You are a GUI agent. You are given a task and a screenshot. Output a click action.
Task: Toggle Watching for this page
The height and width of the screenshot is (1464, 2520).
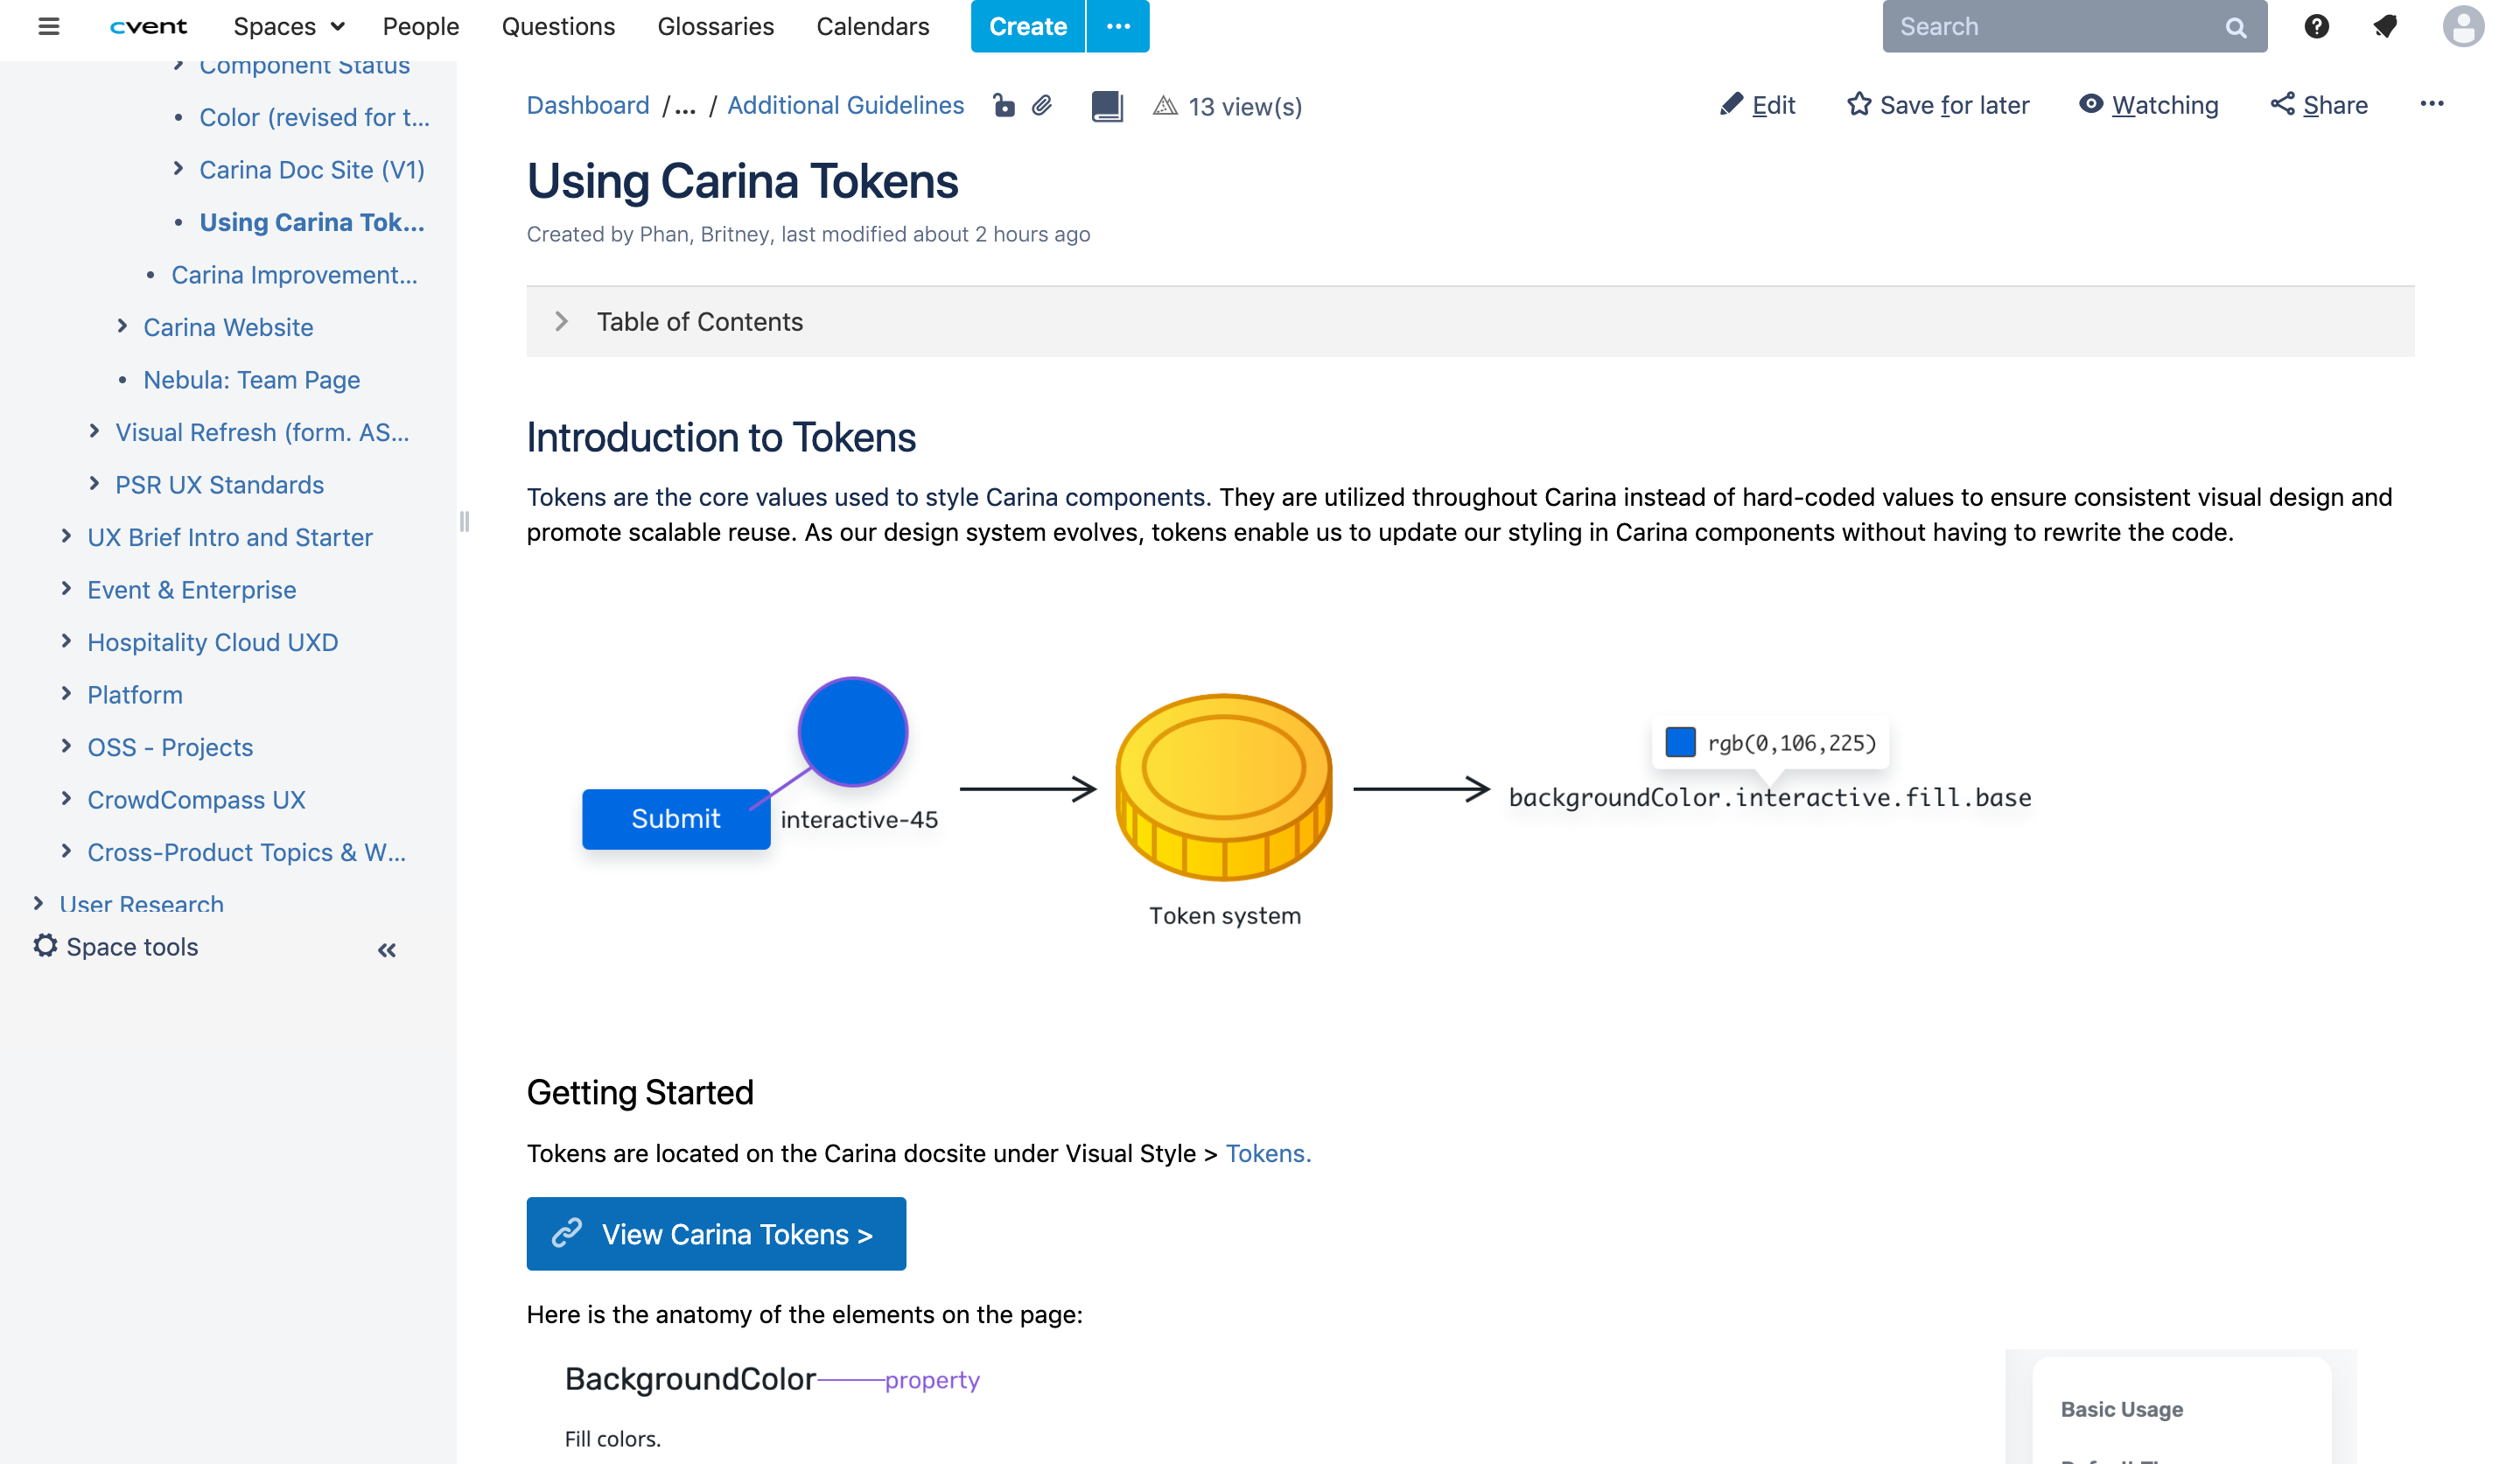(x=2148, y=105)
